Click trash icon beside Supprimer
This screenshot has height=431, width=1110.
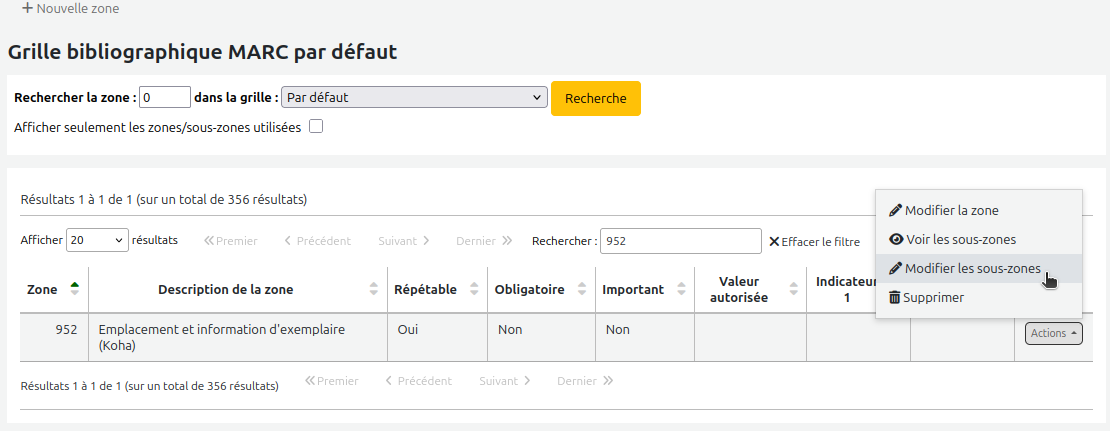tap(895, 297)
